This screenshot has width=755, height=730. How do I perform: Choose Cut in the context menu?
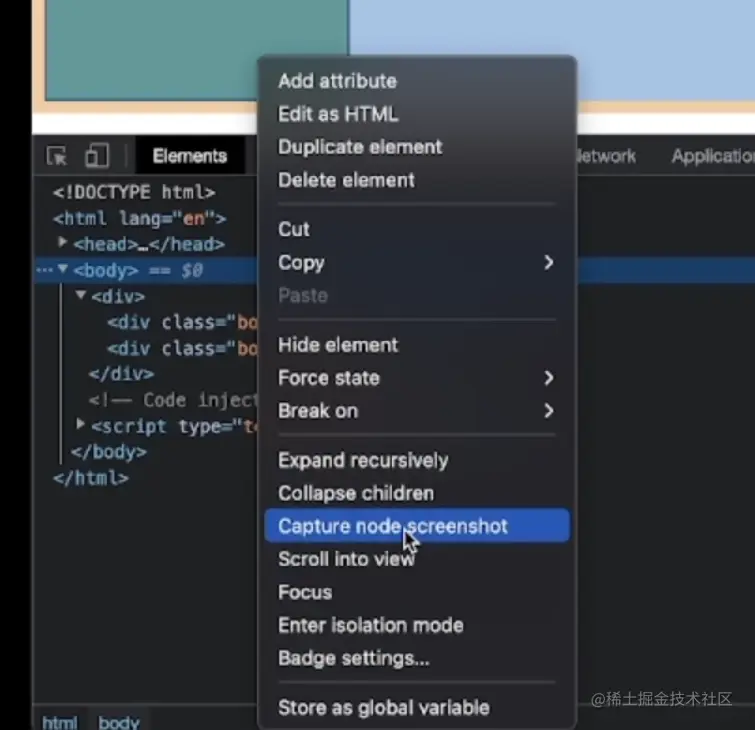(294, 229)
